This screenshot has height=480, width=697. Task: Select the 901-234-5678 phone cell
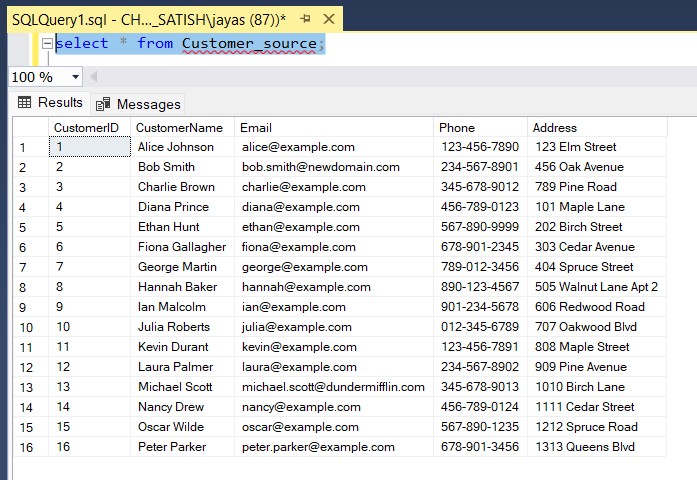click(x=480, y=307)
